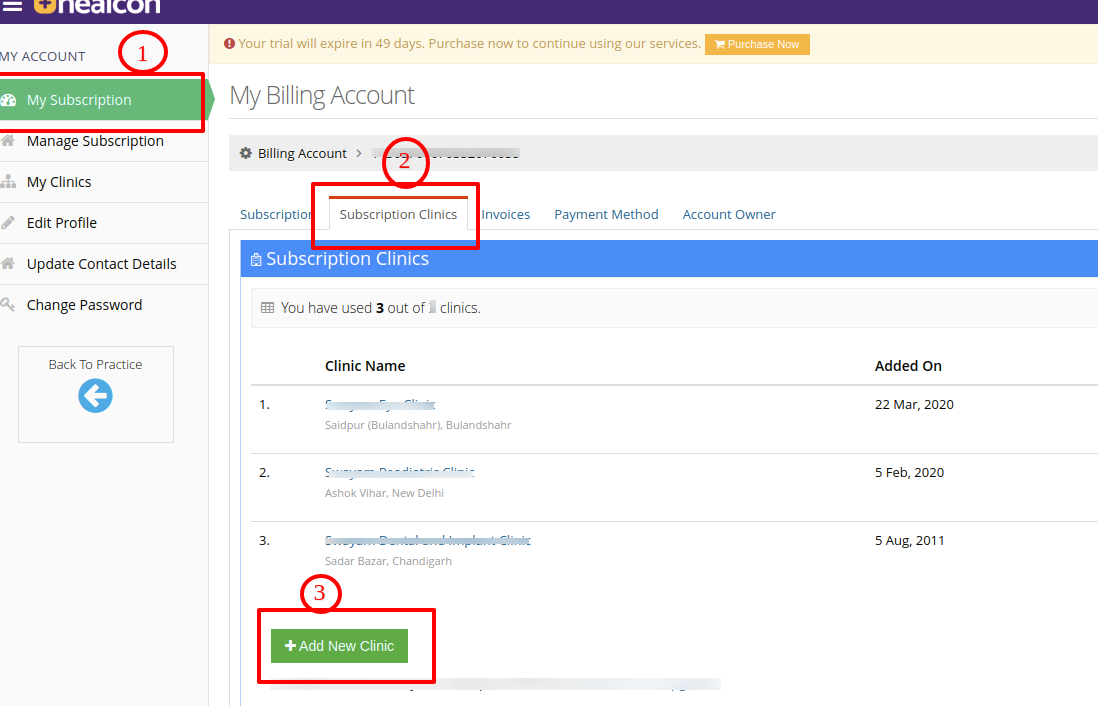Click the dashboard icon next to My Subscription

[8, 100]
